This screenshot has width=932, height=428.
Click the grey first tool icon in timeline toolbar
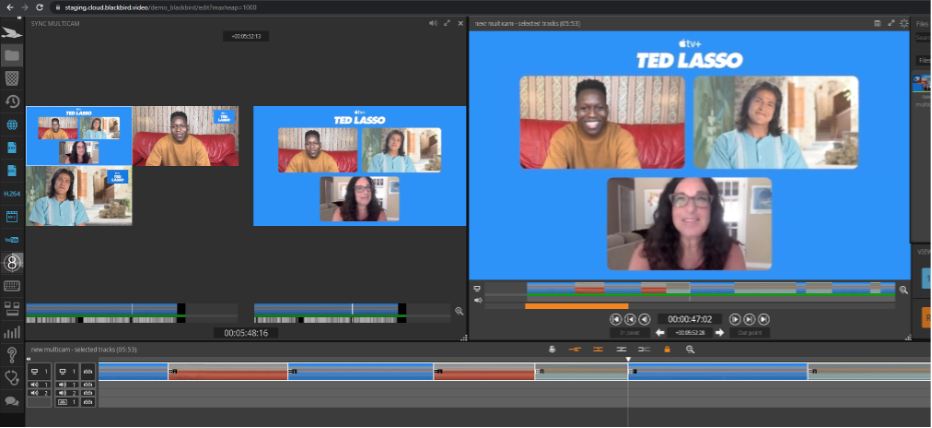click(552, 350)
